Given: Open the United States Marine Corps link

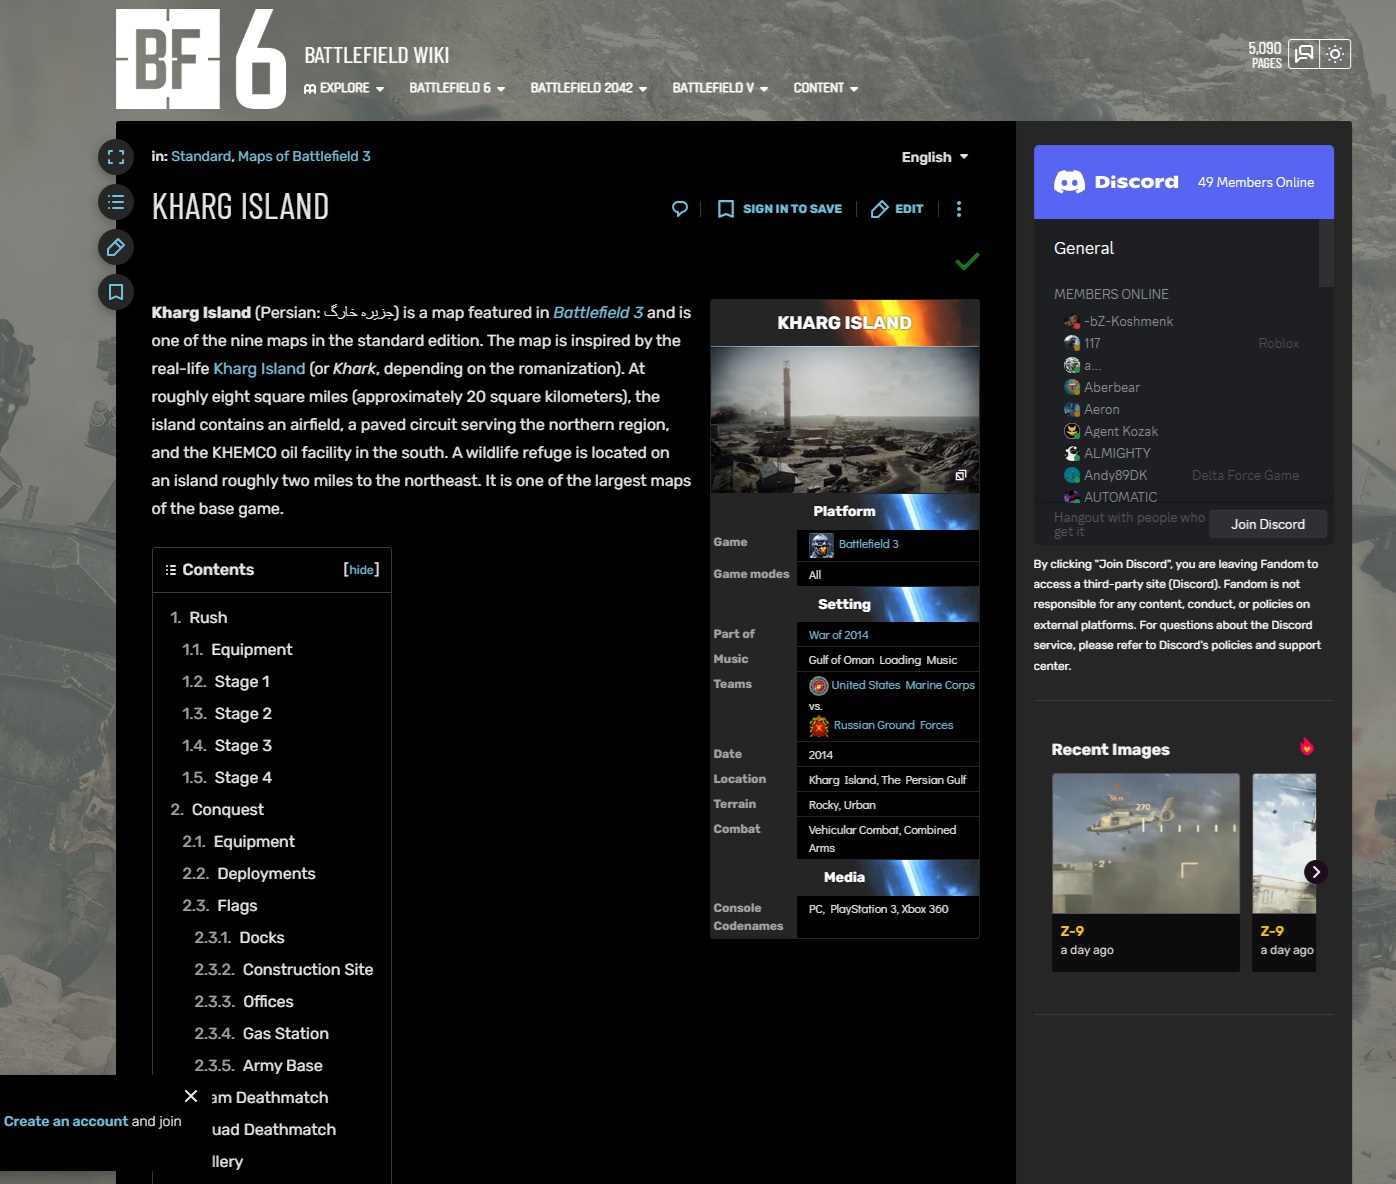Looking at the screenshot, I should pyautogui.click(x=903, y=685).
